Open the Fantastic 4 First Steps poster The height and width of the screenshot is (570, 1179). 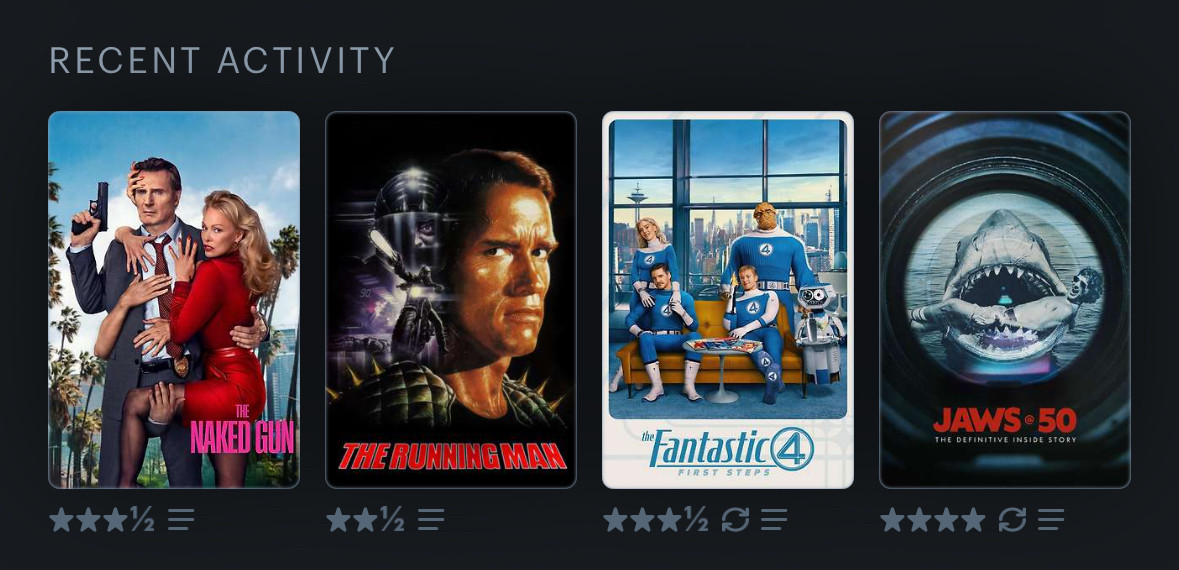tap(728, 299)
